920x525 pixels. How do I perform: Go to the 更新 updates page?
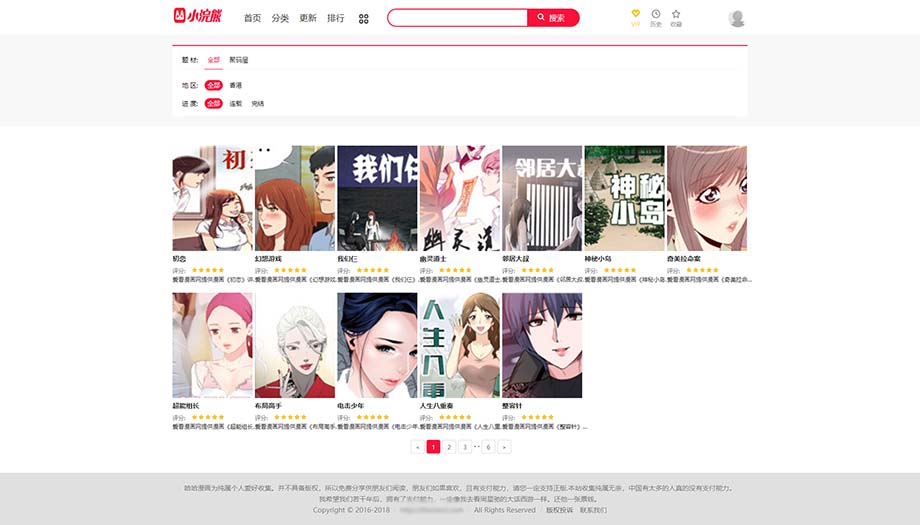coord(307,18)
